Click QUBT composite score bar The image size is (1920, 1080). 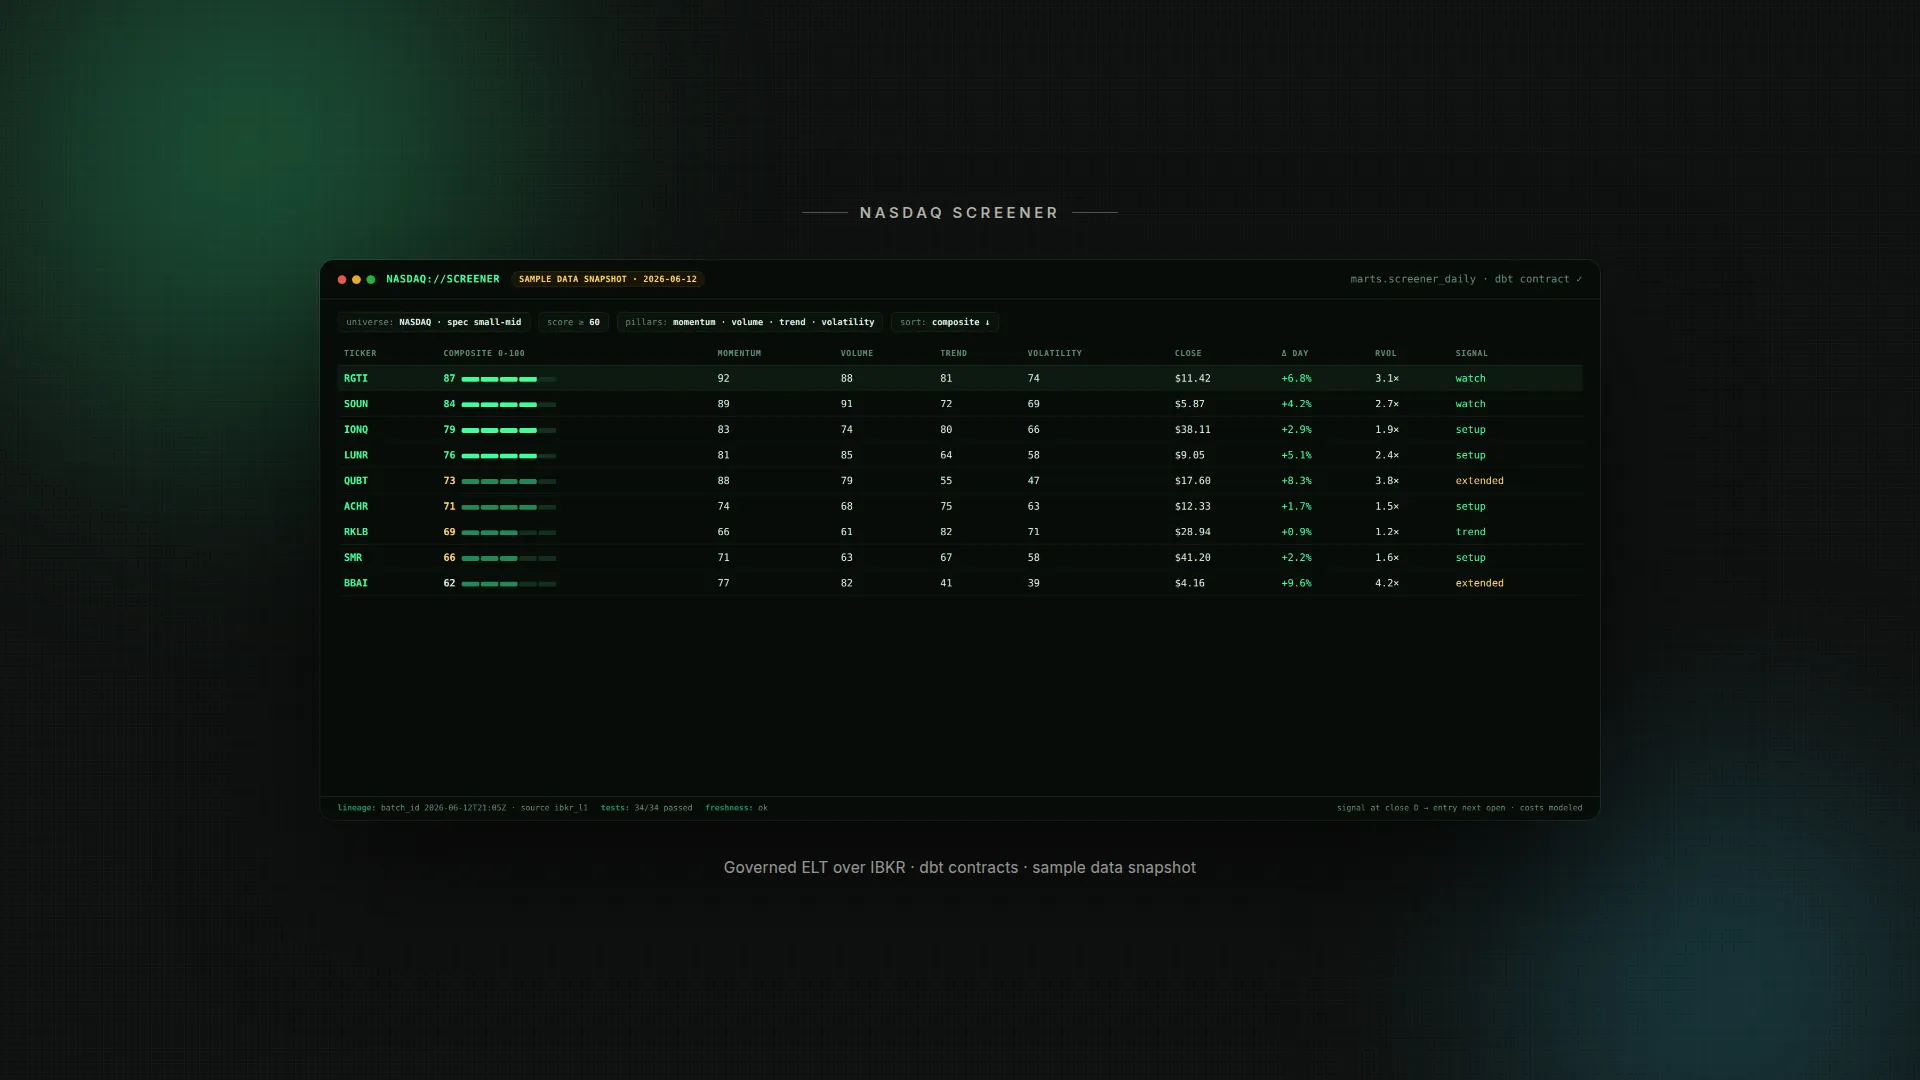coord(509,482)
